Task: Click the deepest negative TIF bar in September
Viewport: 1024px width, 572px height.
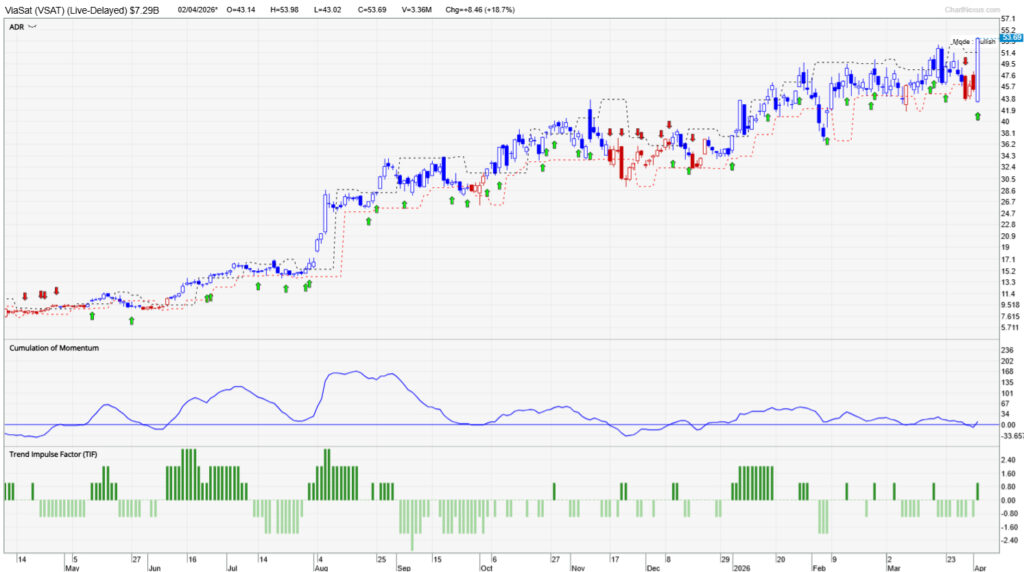Action: 412,525
